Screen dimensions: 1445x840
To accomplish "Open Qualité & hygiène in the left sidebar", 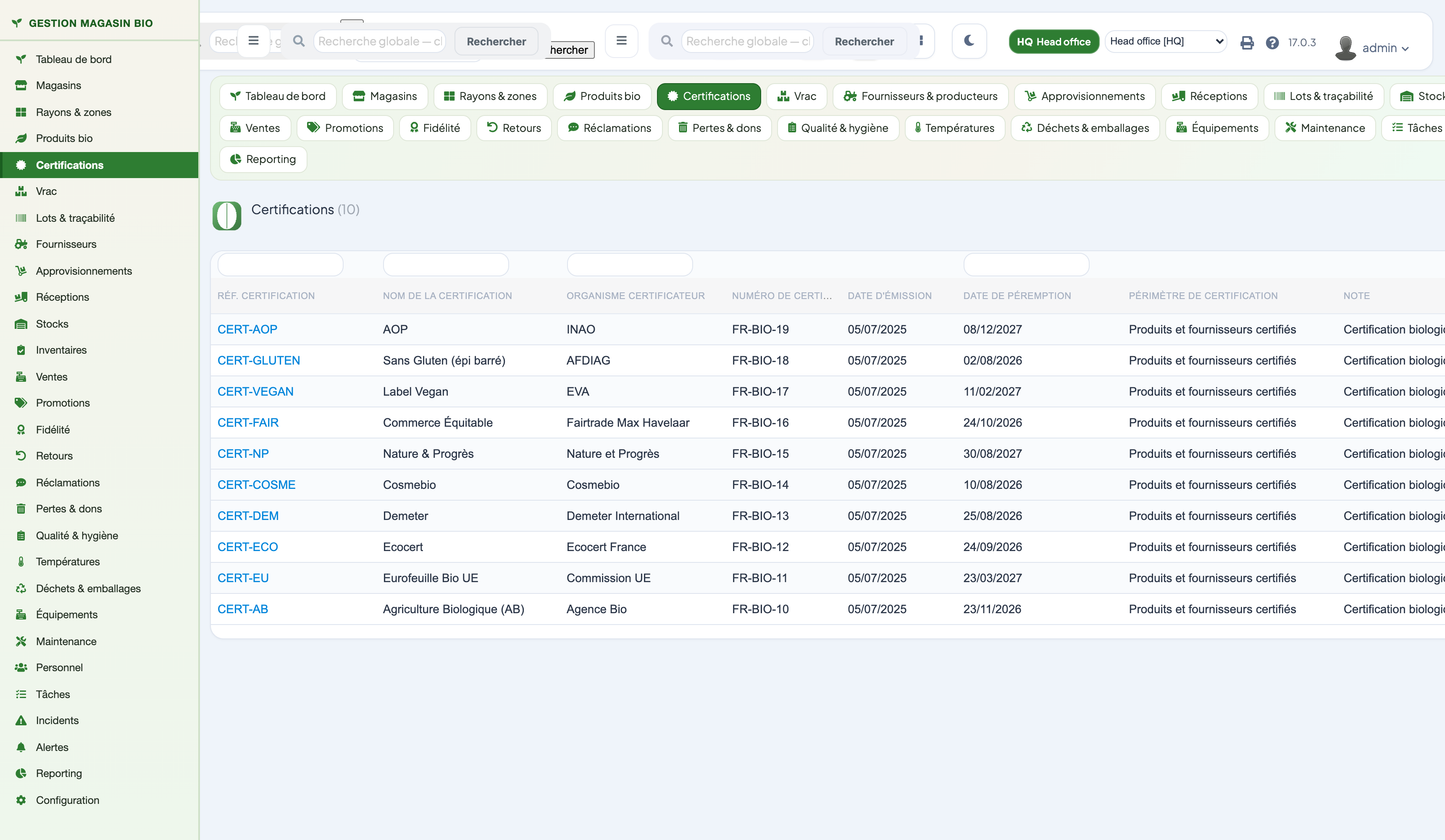I will coord(99,536).
